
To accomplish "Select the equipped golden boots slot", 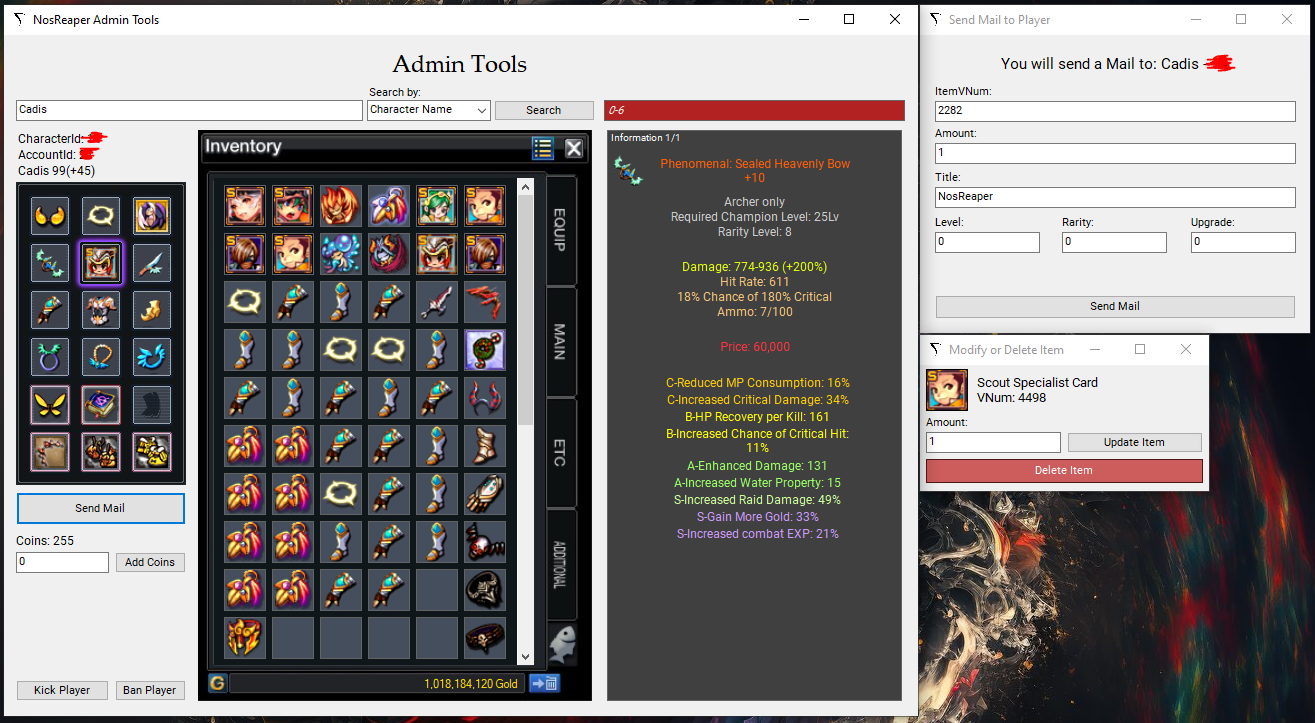I will tap(152, 309).
